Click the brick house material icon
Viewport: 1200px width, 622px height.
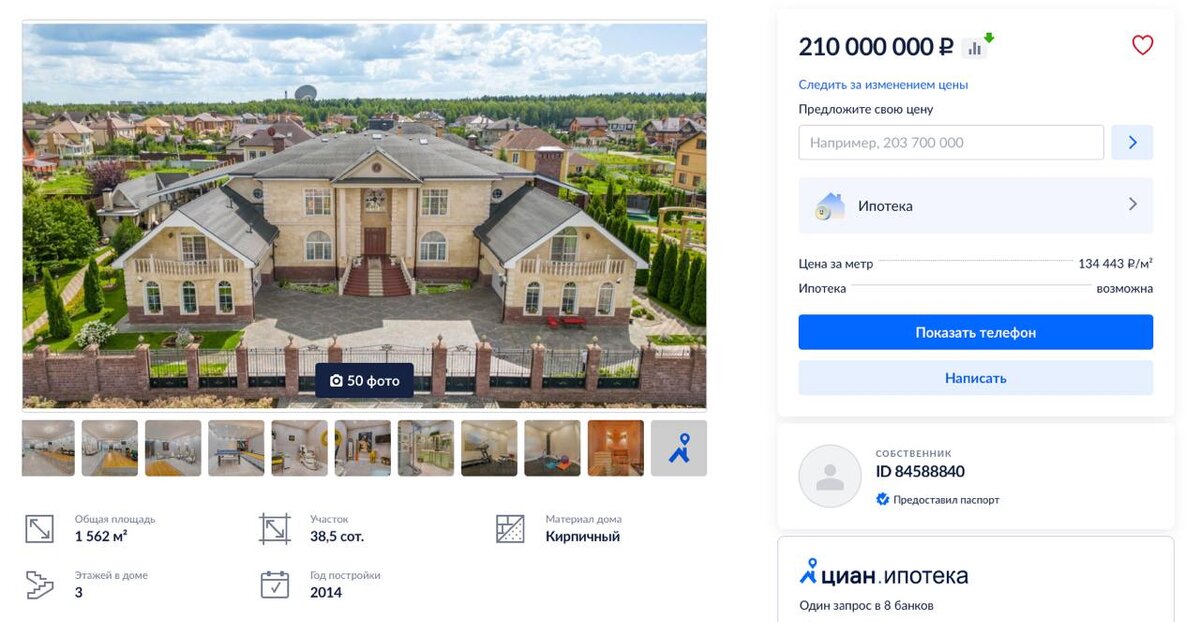[510, 529]
